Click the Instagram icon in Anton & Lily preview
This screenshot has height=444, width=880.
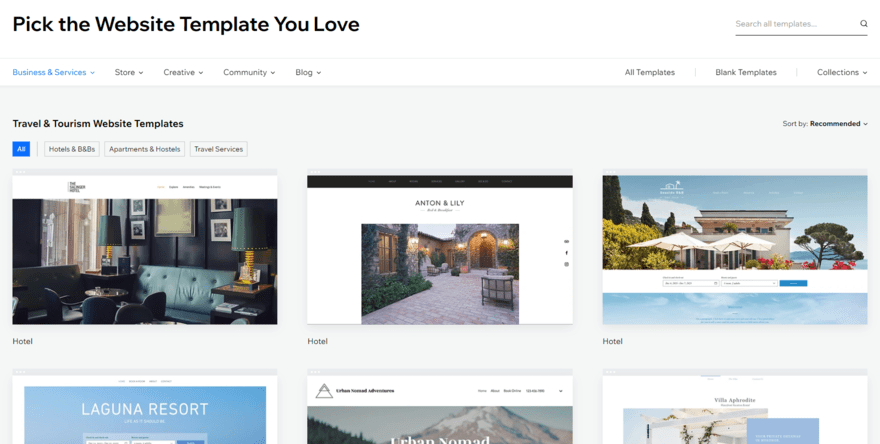[566, 264]
